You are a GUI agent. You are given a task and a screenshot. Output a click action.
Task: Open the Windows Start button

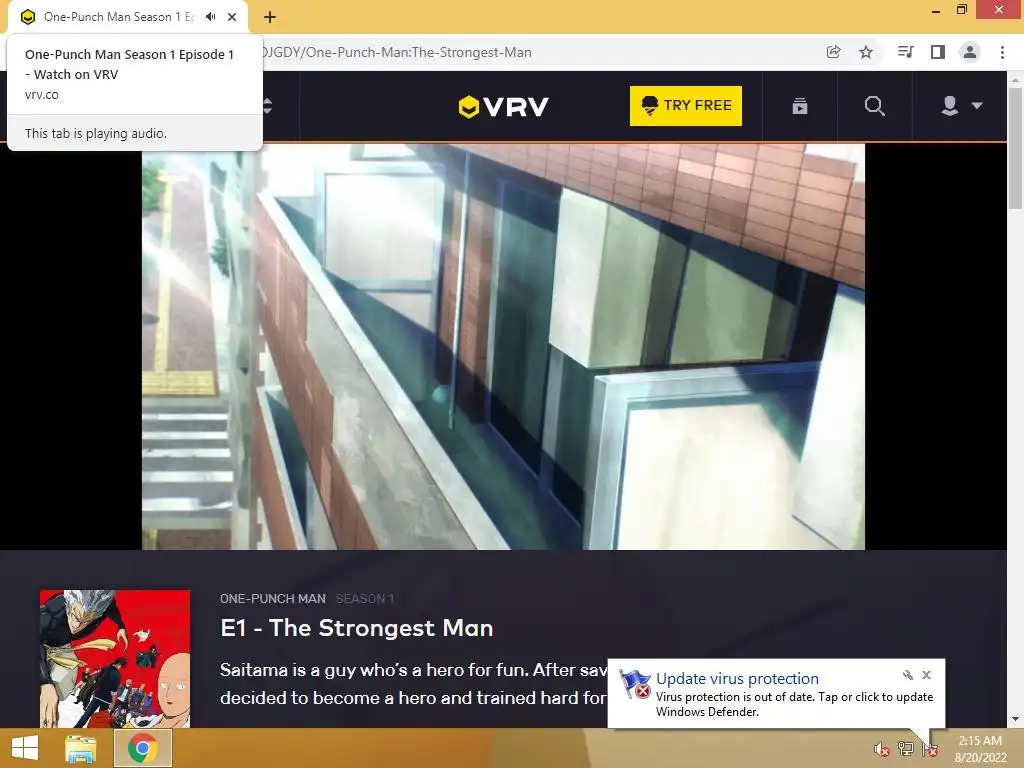point(25,748)
